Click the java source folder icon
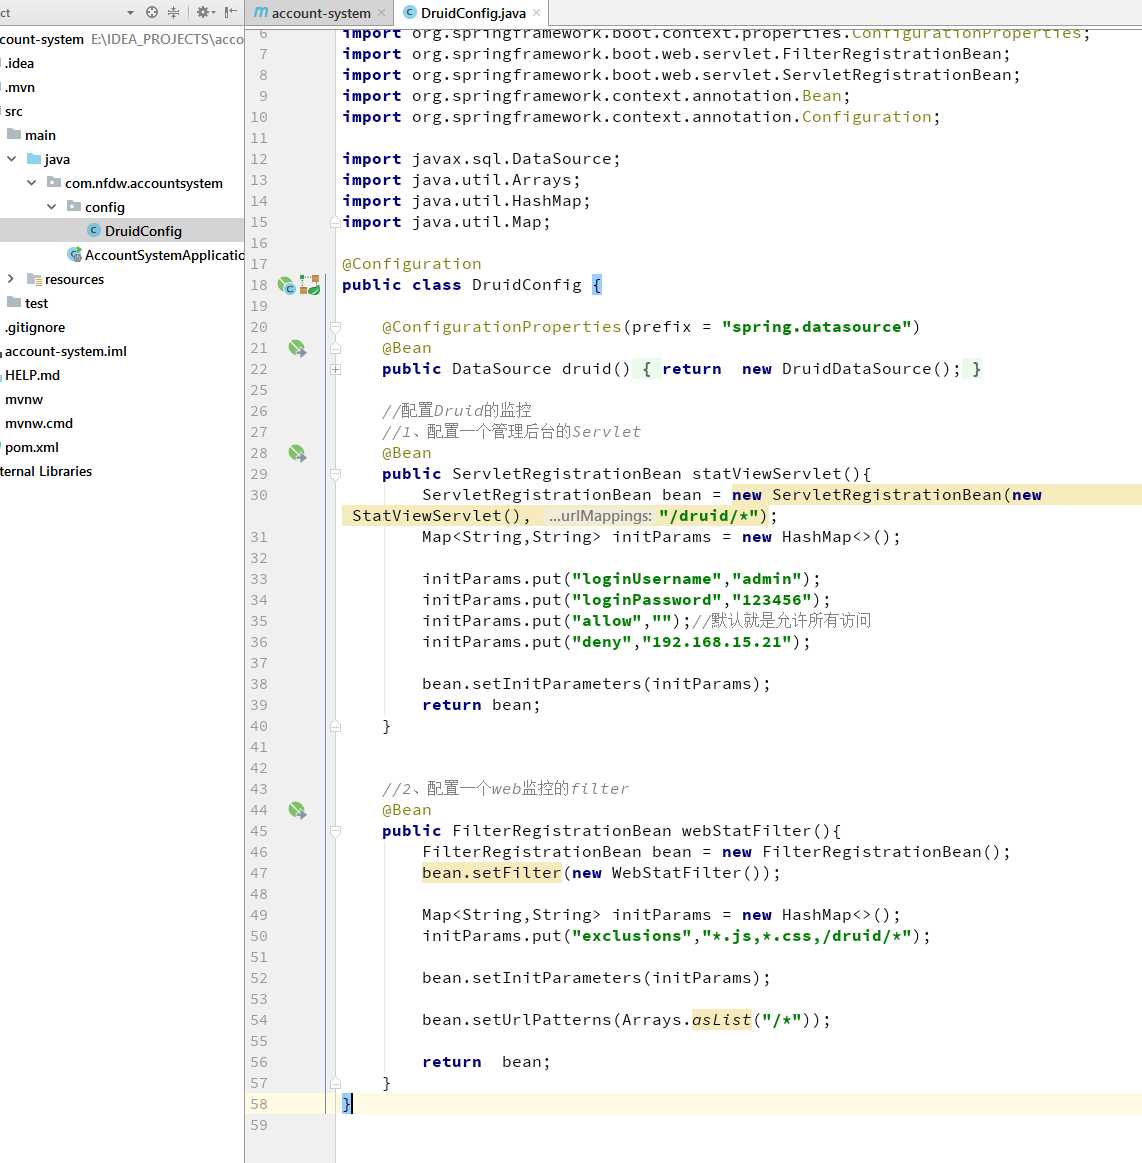The height and width of the screenshot is (1163, 1142). pos(34,159)
